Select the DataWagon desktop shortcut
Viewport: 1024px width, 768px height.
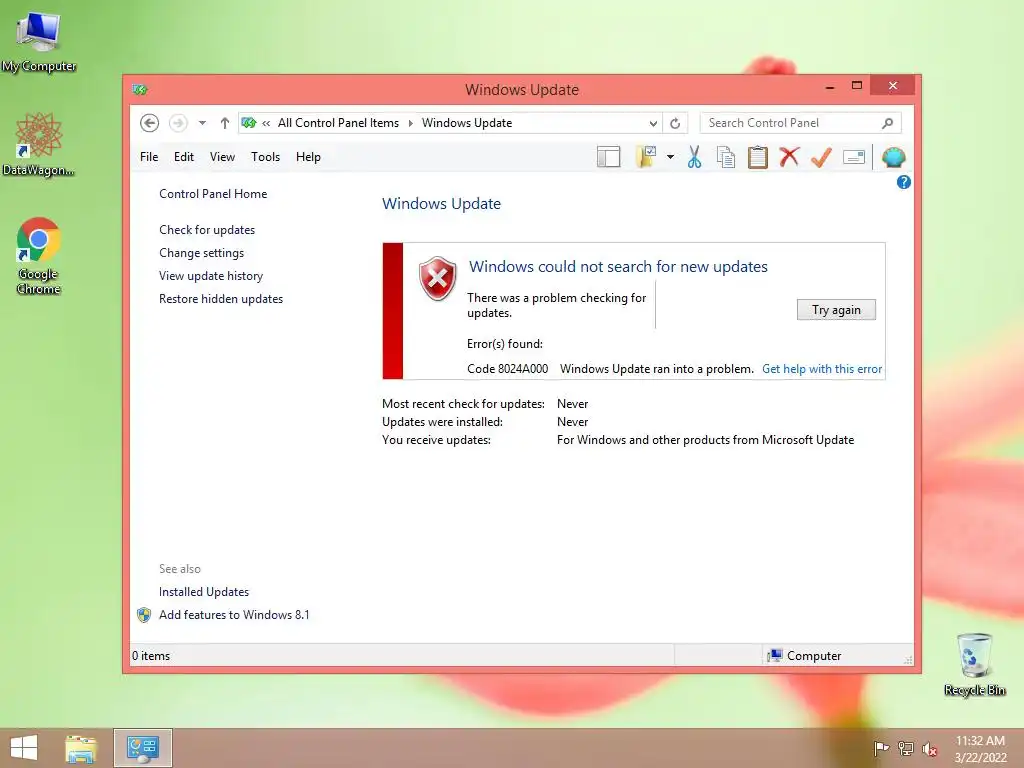click(x=39, y=144)
